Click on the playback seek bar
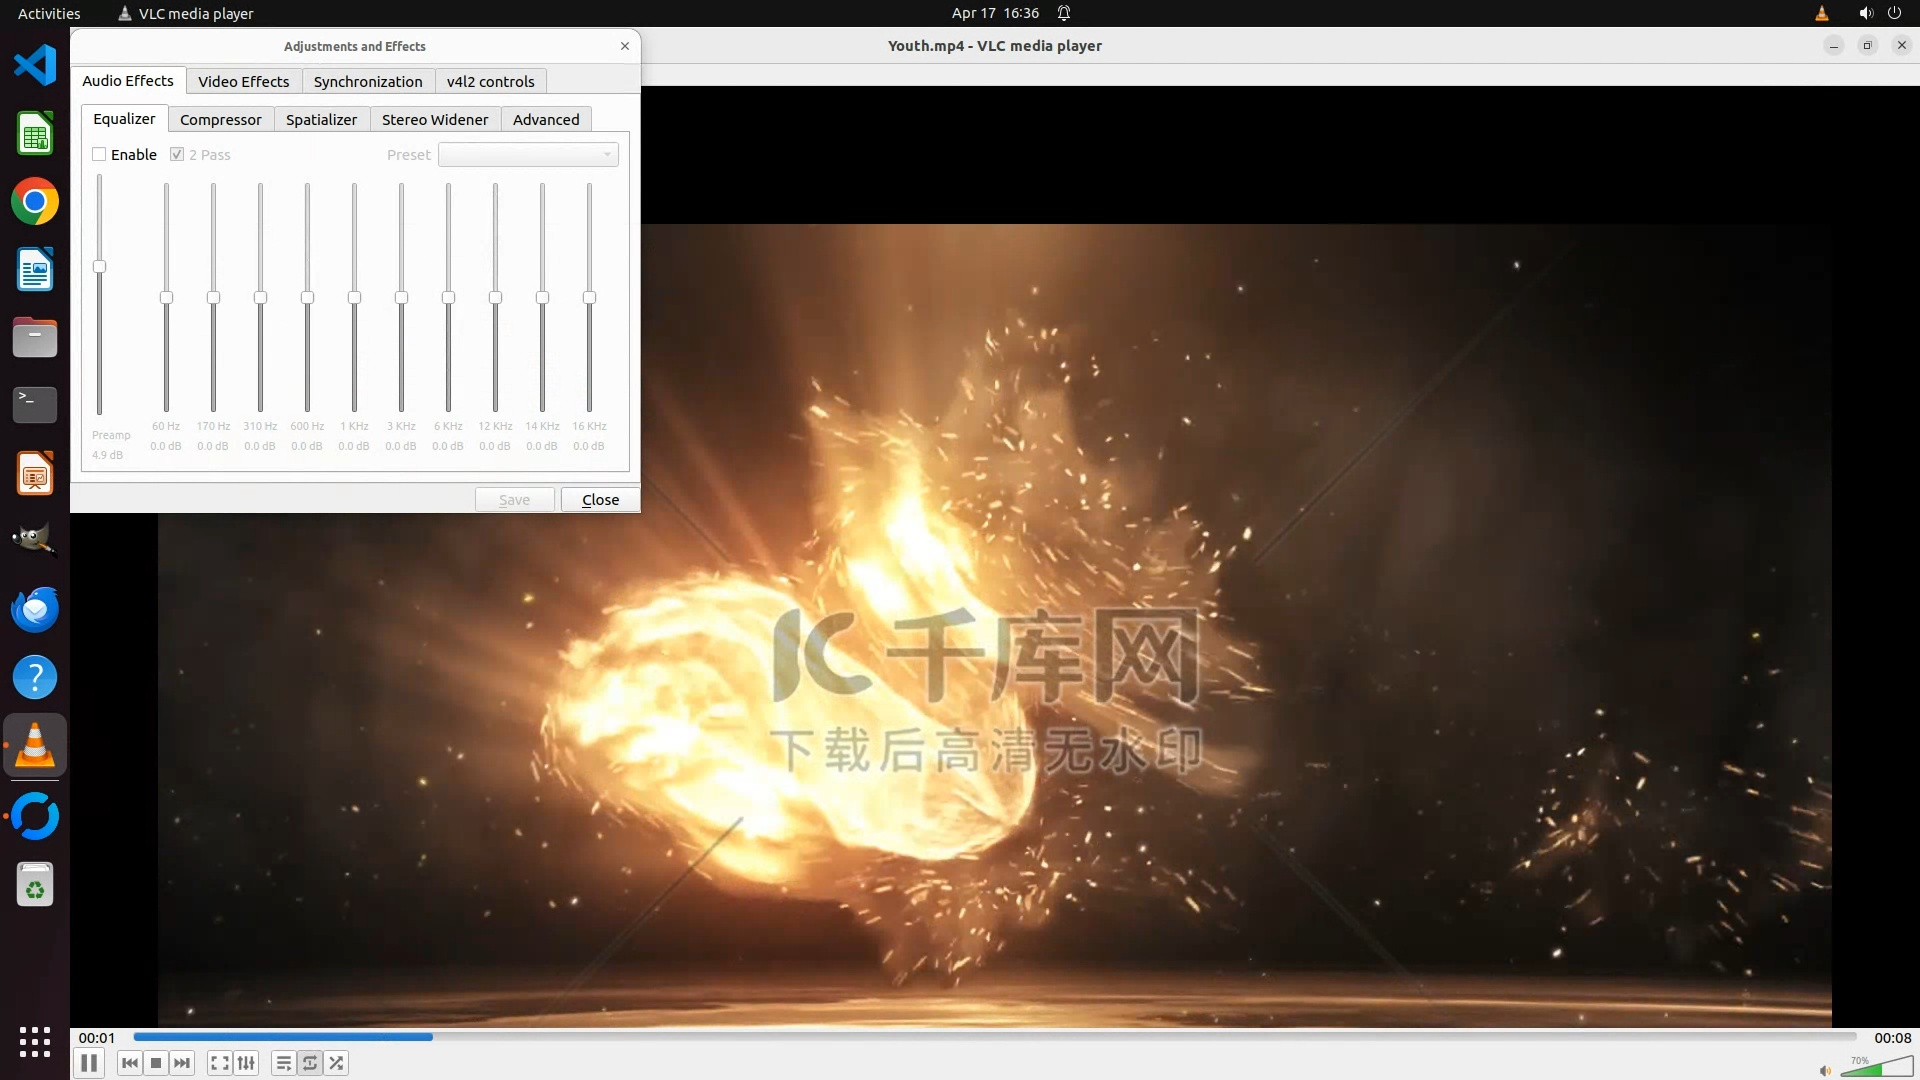The height and width of the screenshot is (1080, 1920). click(994, 1037)
